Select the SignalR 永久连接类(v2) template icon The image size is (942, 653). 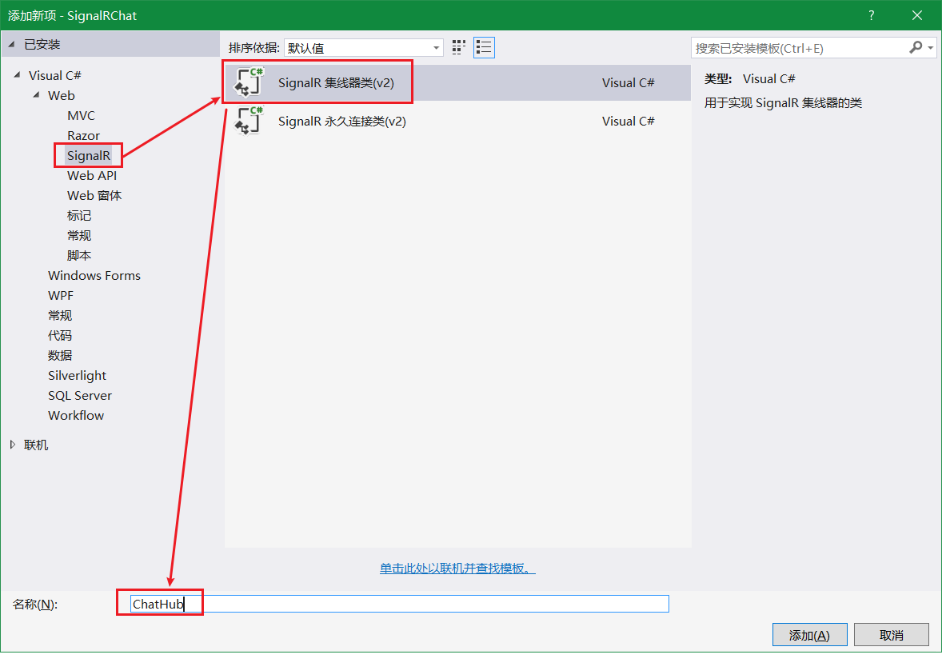click(248, 121)
